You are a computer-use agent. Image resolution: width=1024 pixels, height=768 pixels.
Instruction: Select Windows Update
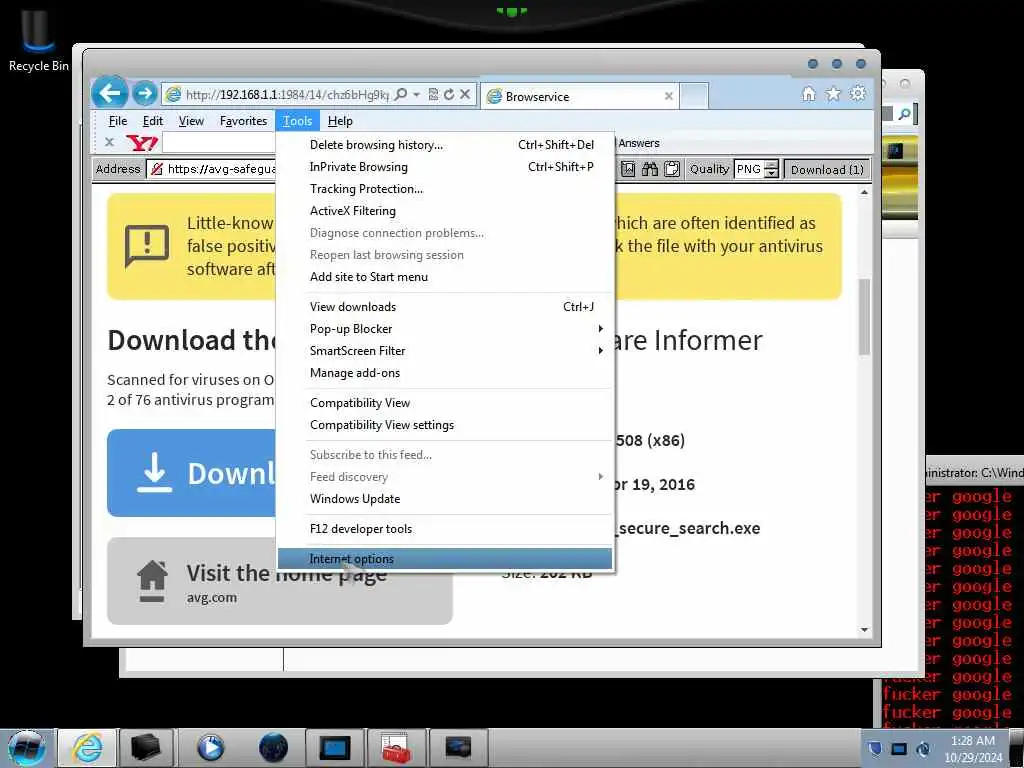click(x=445, y=499)
